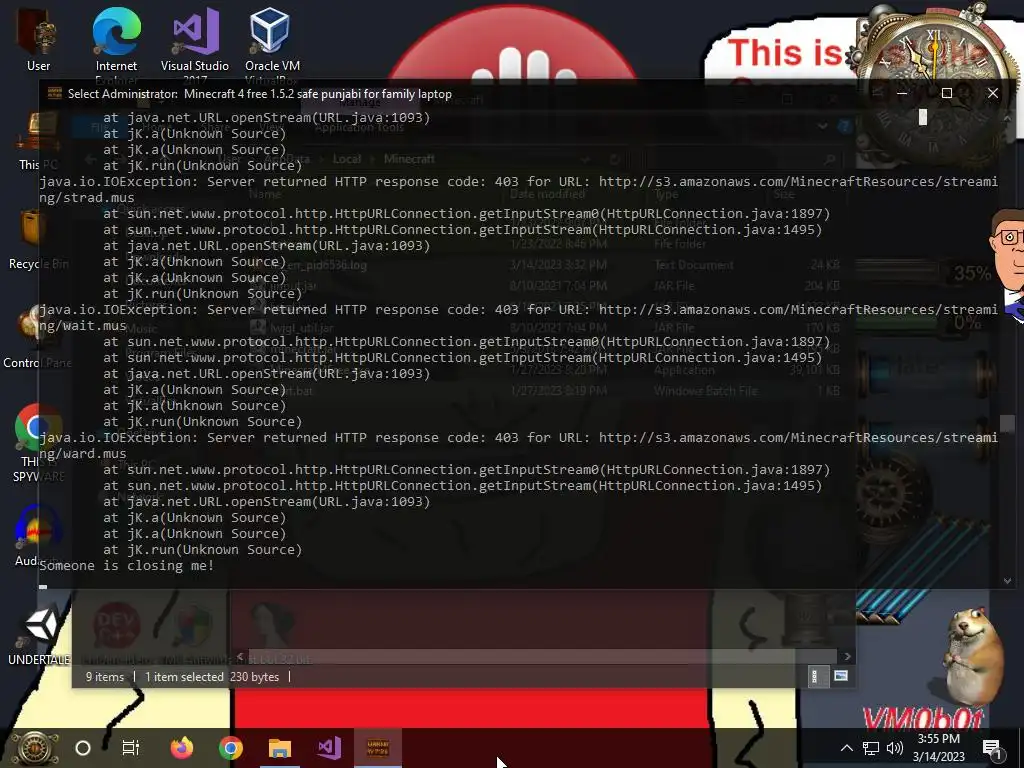Screen dimensions: 1024x768
Task: Open Cortana search circle on taskbar
Action: click(x=83, y=748)
